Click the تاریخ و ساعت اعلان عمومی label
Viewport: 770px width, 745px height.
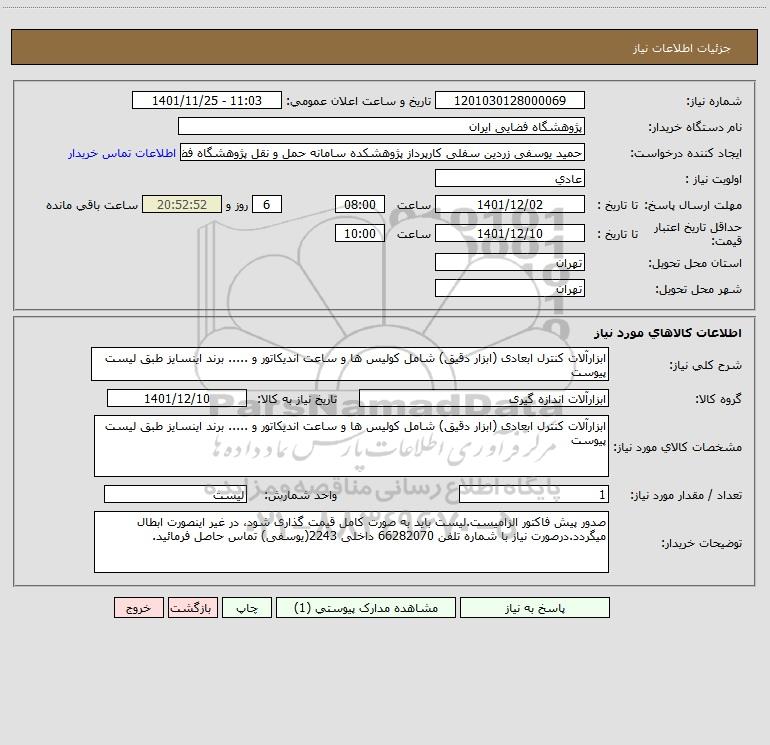click(x=359, y=101)
